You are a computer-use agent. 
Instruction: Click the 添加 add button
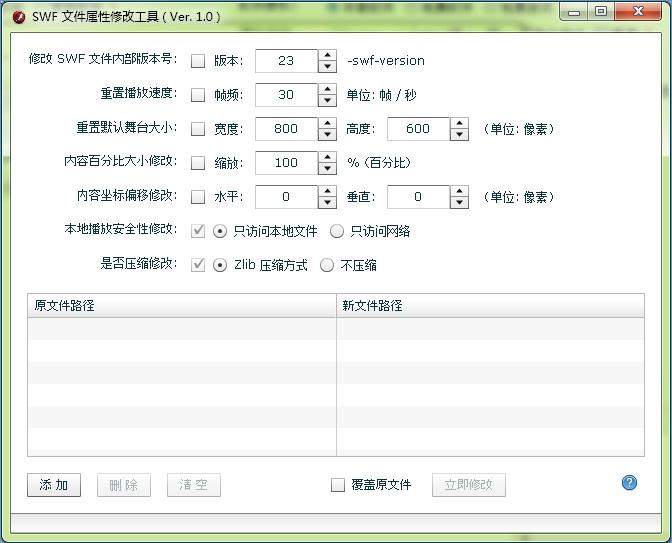54,485
